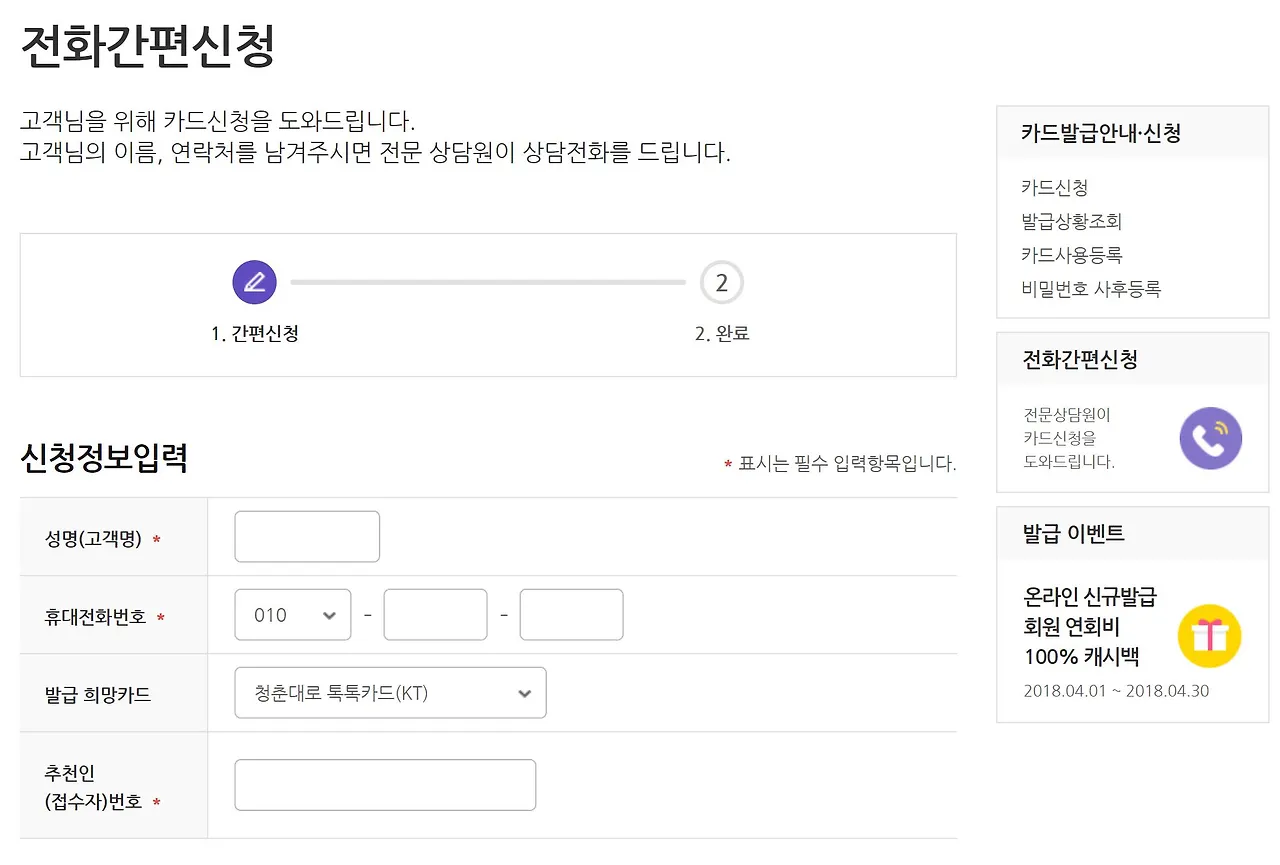1280x865 pixels.
Task: Focus the 성명(고객명) name input field
Action: (307, 537)
